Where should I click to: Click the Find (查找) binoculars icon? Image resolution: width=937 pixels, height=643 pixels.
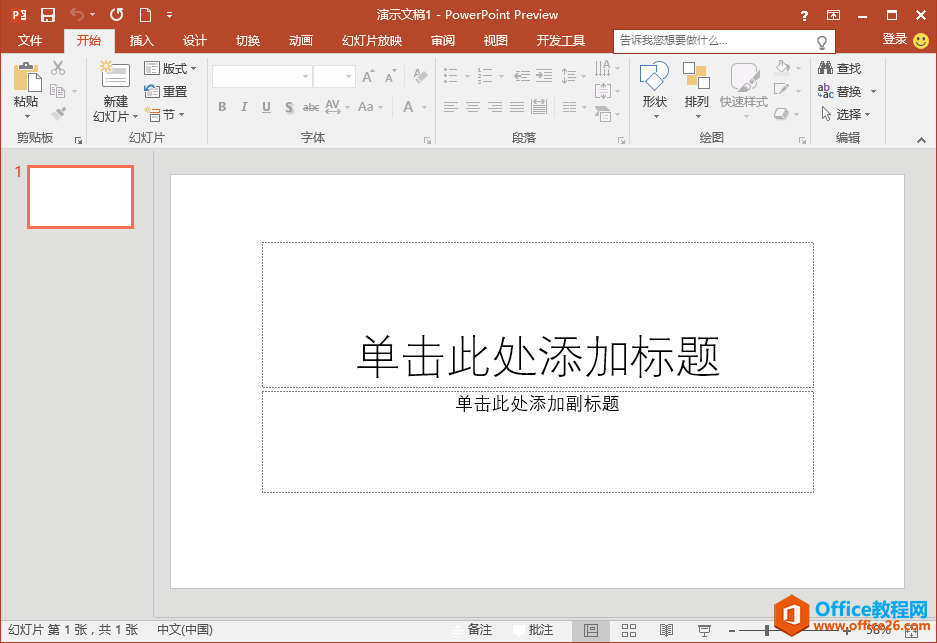[x=825, y=68]
